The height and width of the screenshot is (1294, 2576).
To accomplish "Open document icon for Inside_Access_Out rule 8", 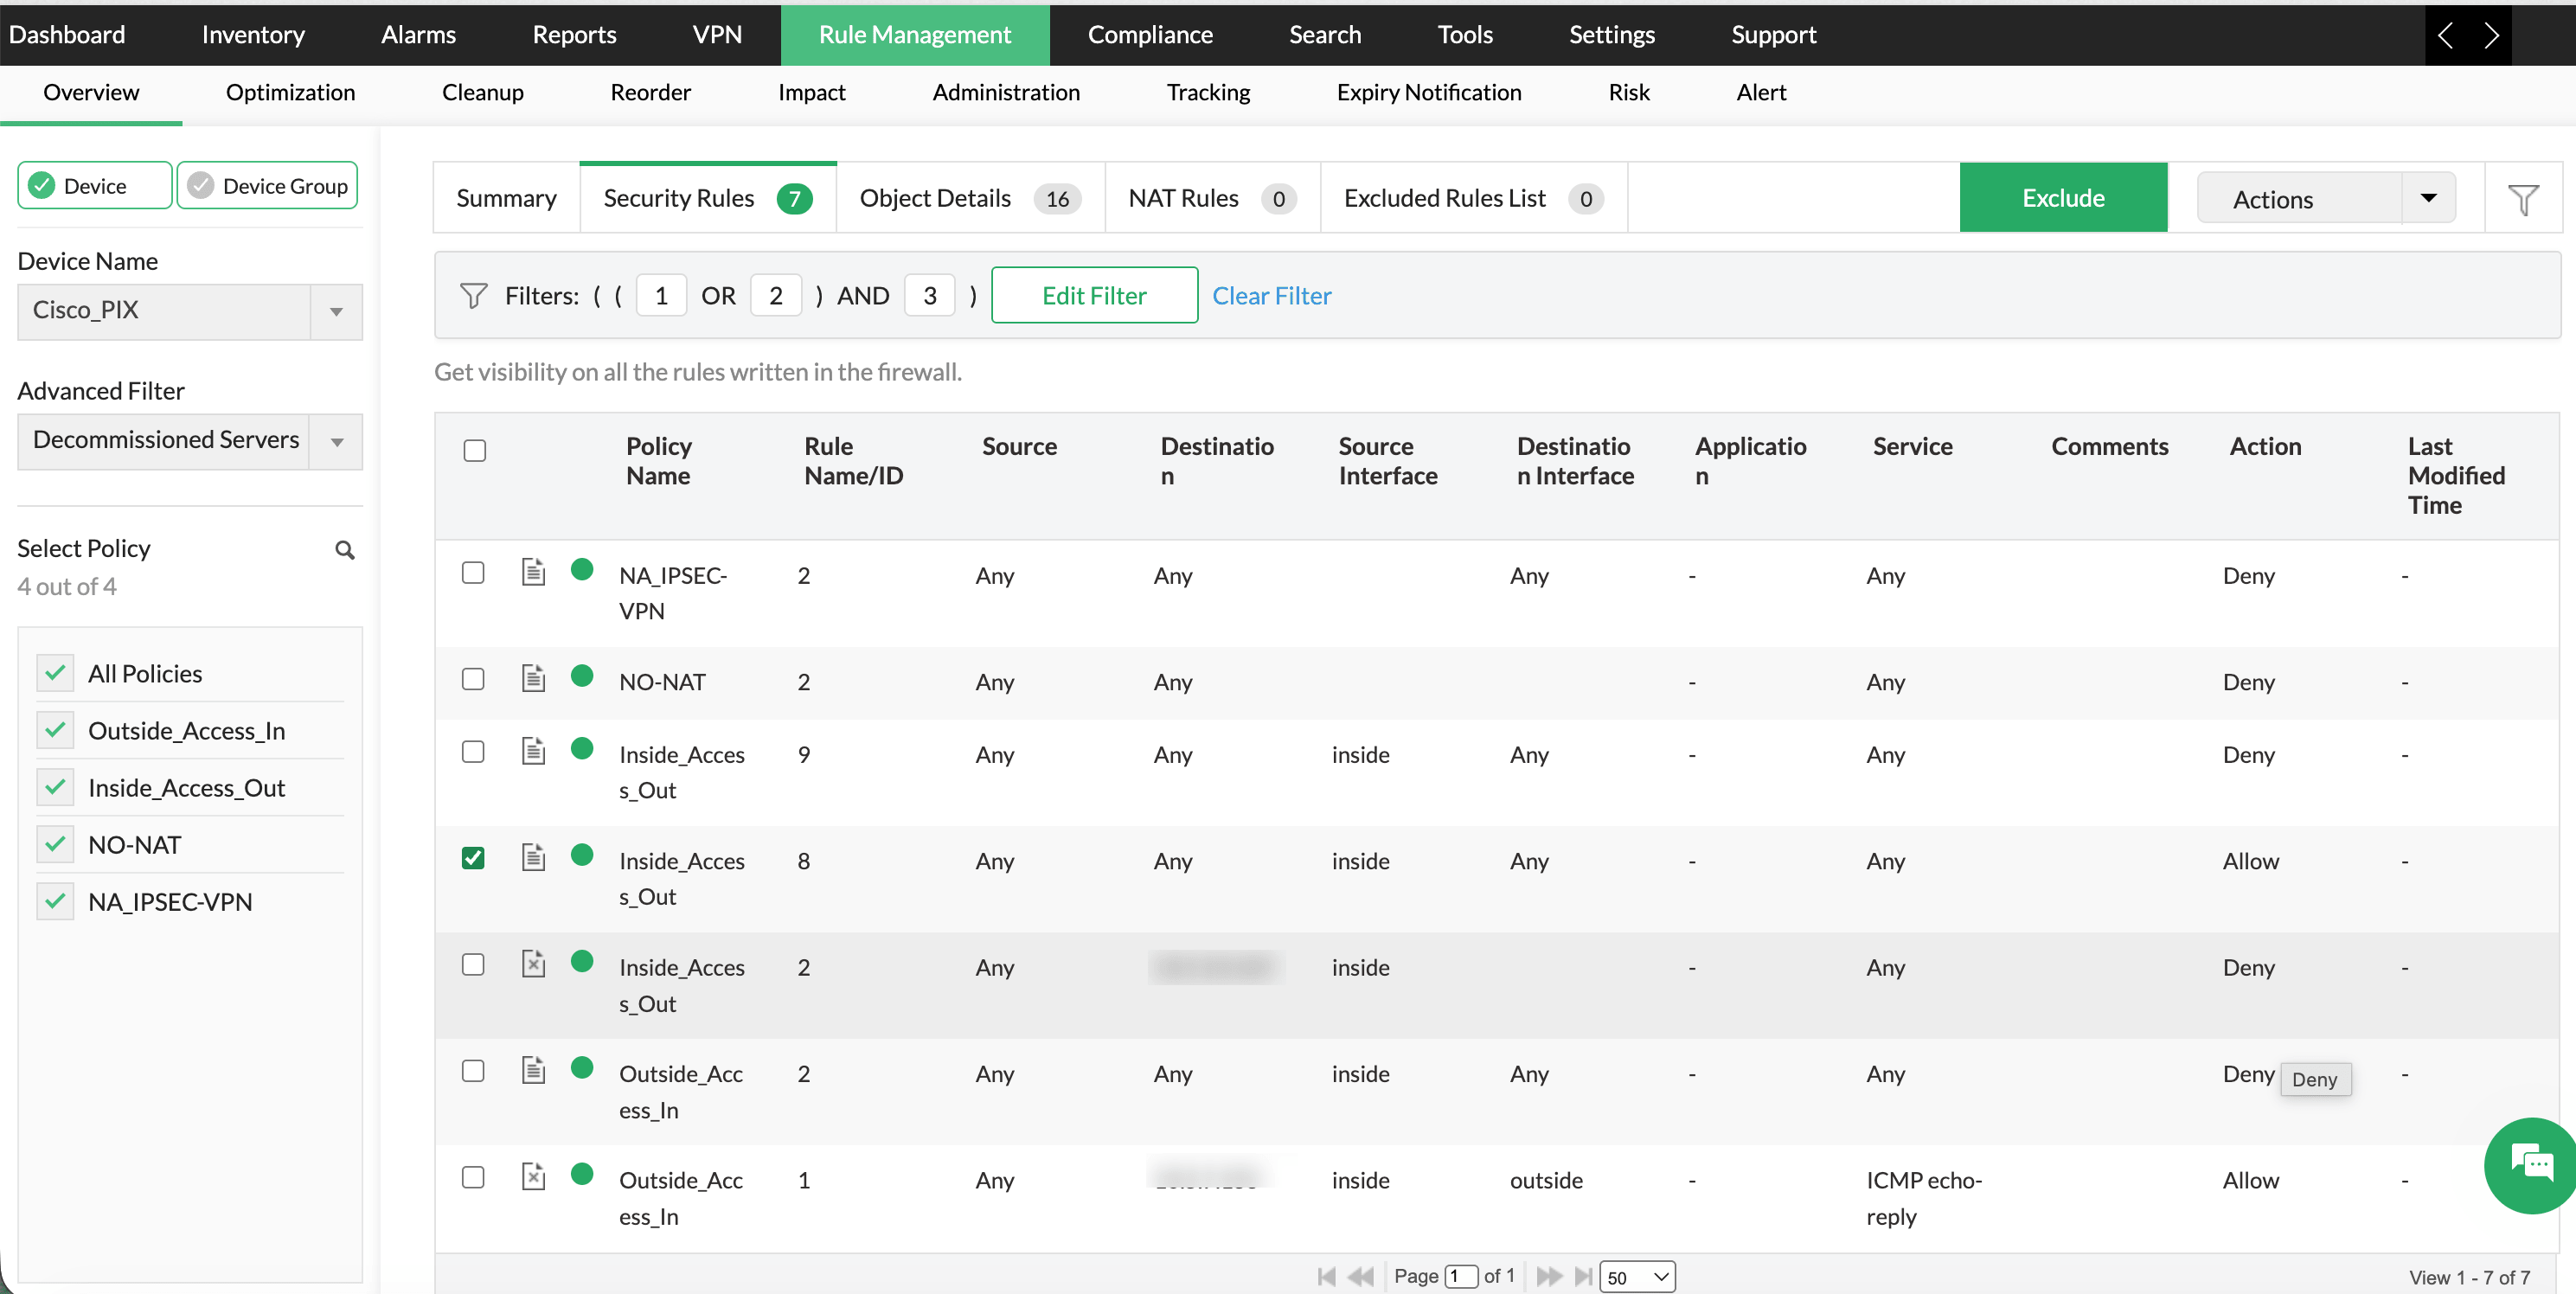I will pyautogui.click(x=534, y=857).
